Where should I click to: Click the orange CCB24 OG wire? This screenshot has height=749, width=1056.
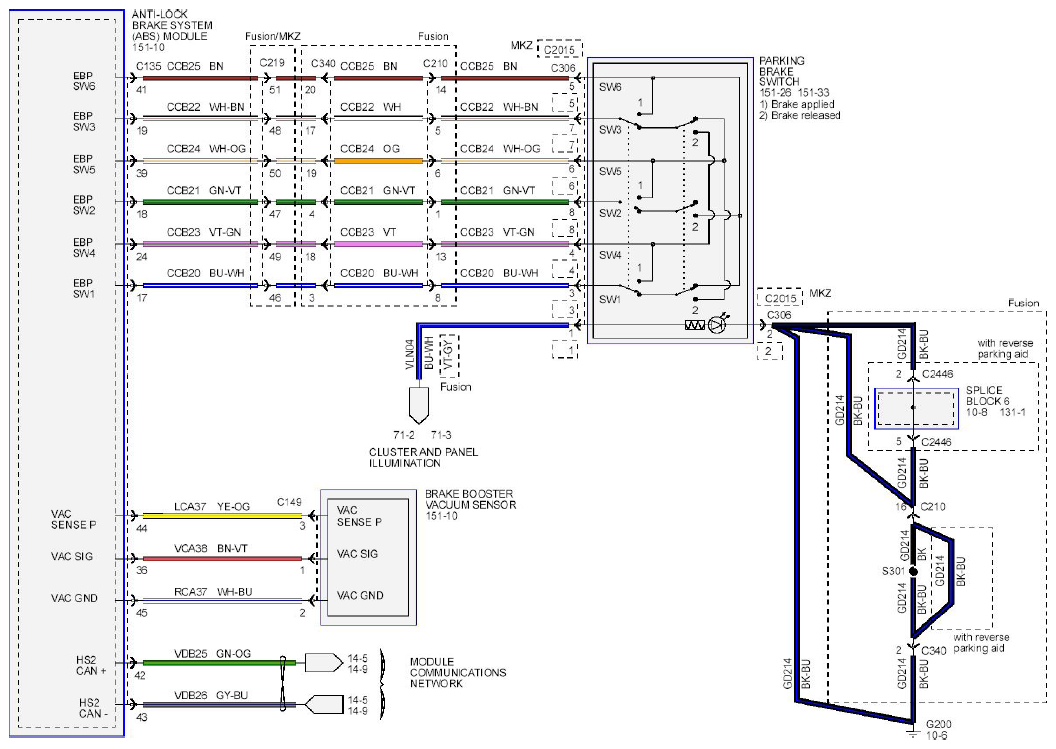coord(378,161)
